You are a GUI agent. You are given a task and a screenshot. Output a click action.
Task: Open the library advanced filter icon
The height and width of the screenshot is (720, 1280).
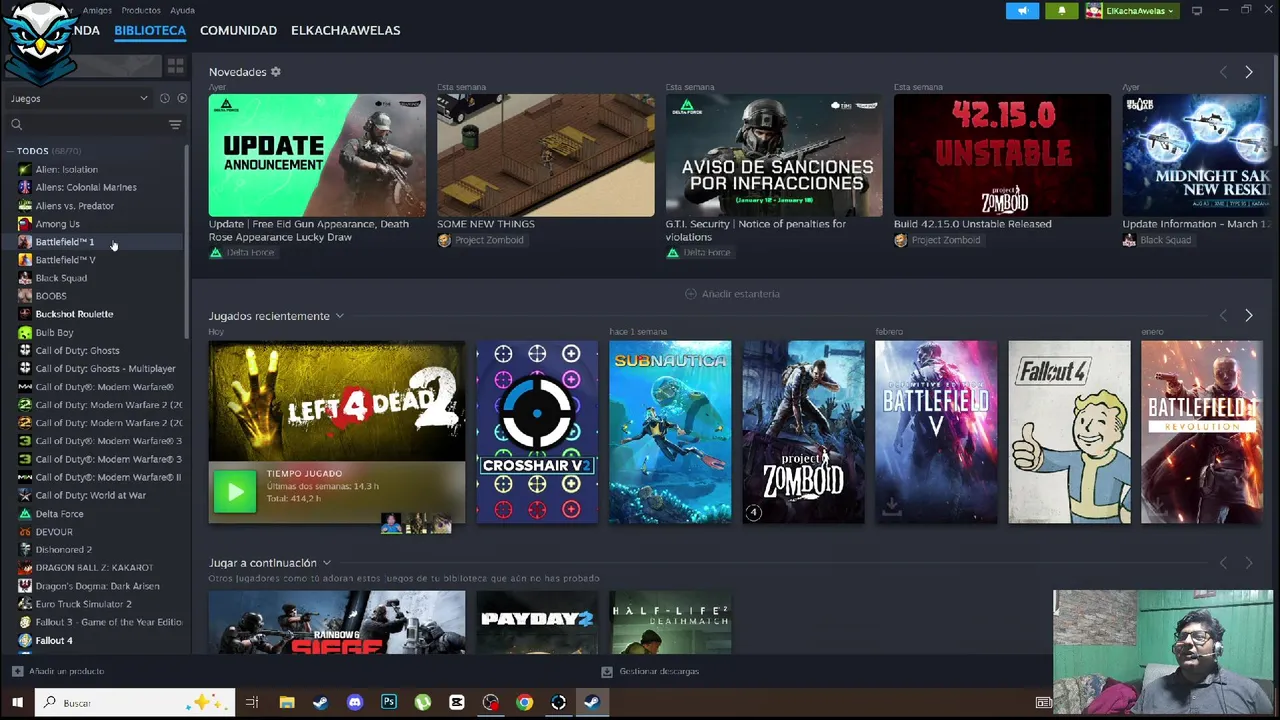pyautogui.click(x=175, y=125)
